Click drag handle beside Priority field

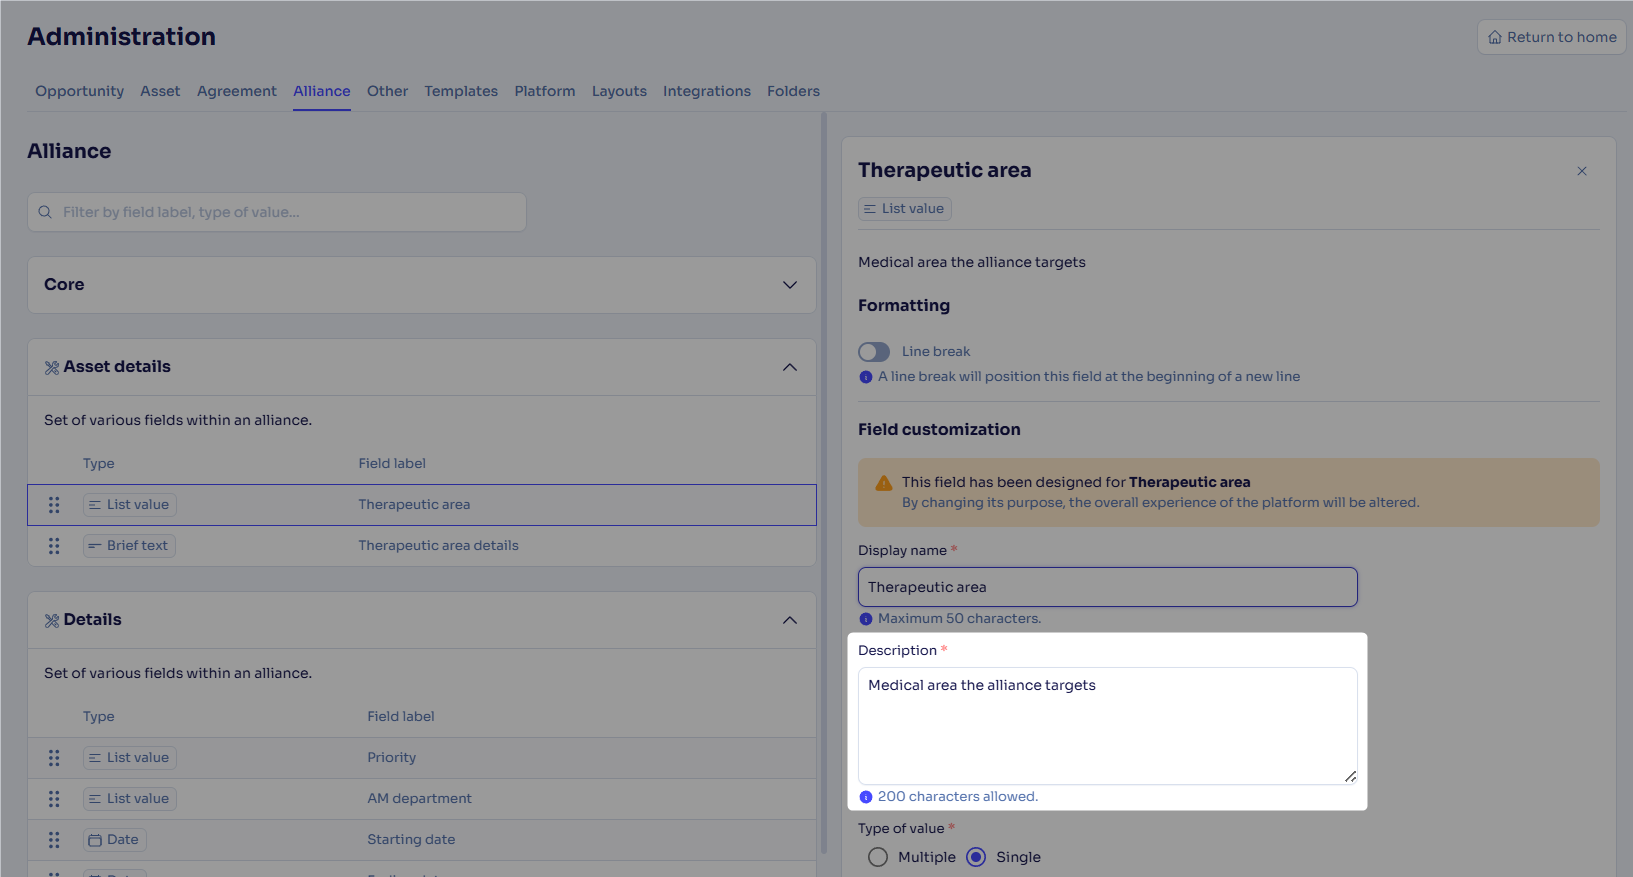pyautogui.click(x=54, y=758)
